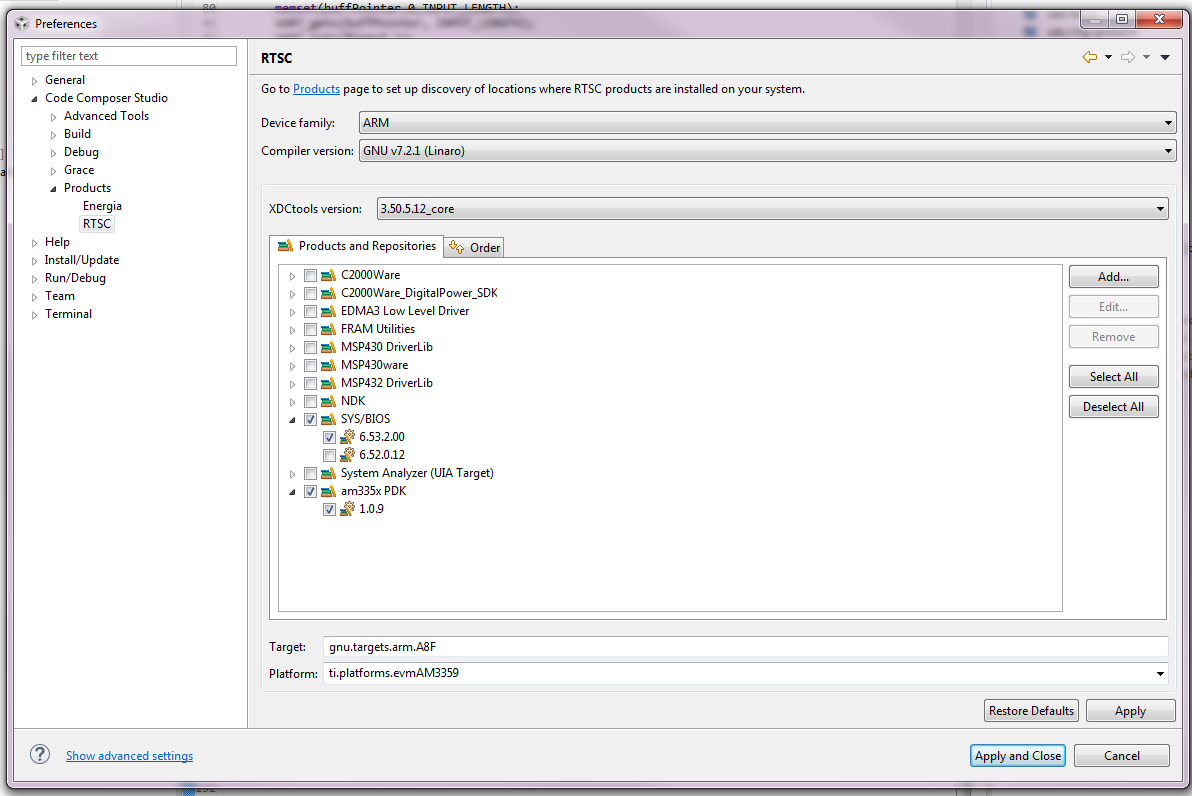Open the Platform combo box dropdown

click(x=1160, y=674)
